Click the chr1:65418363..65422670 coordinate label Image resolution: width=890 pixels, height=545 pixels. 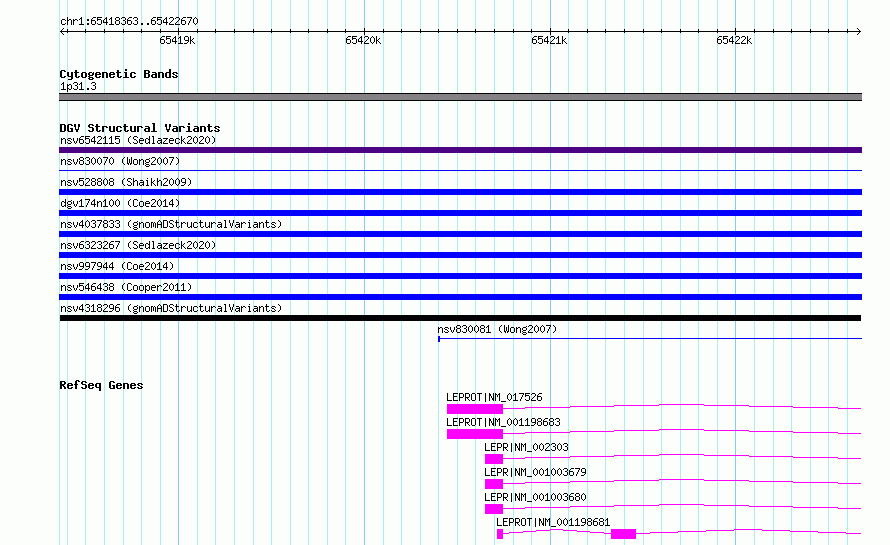point(129,21)
